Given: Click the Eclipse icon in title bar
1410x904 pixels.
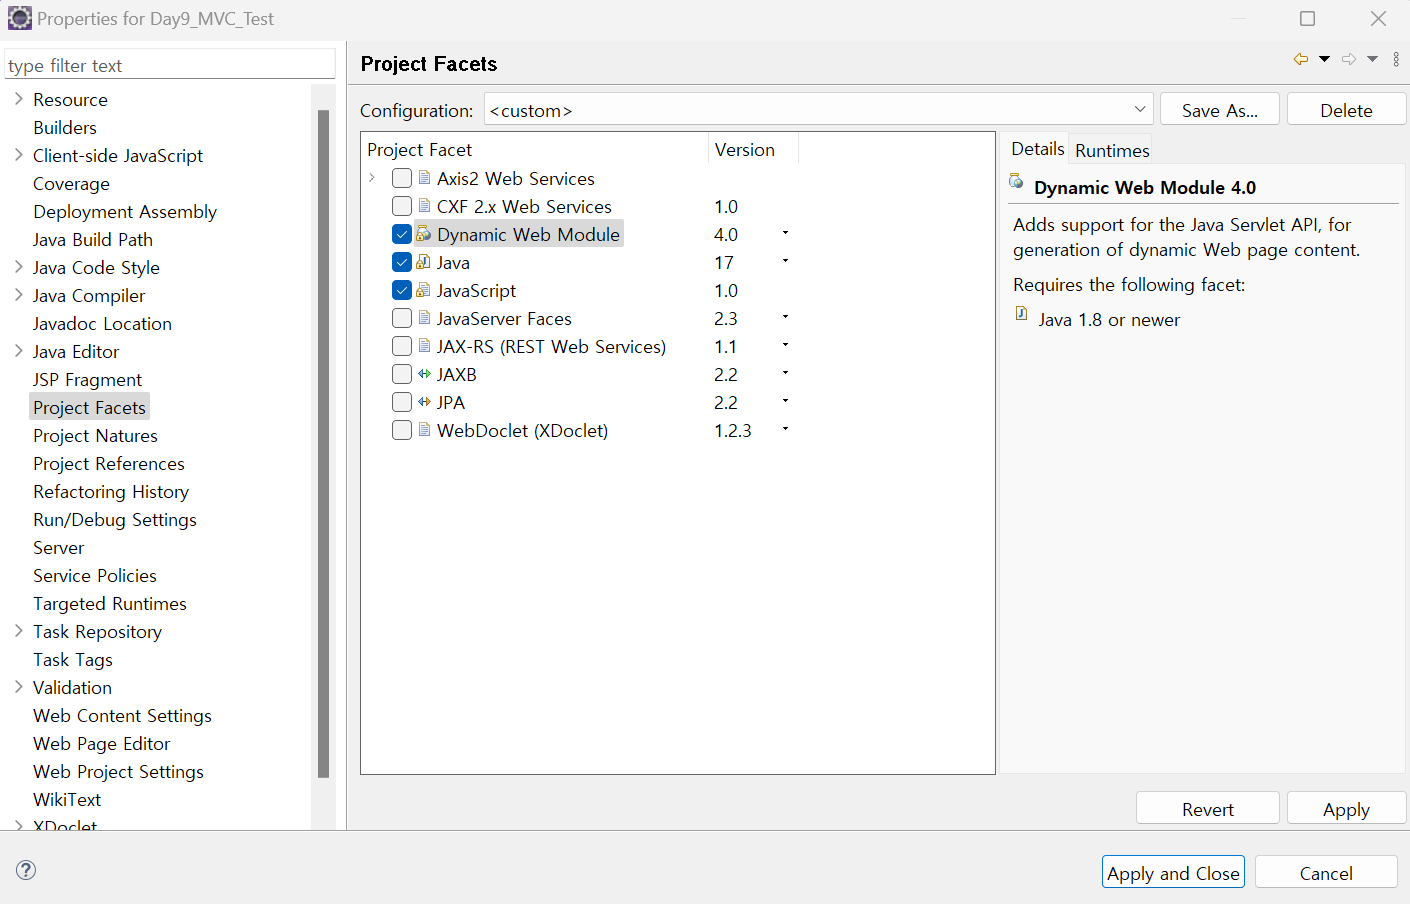Looking at the screenshot, I should pyautogui.click(x=19, y=18).
